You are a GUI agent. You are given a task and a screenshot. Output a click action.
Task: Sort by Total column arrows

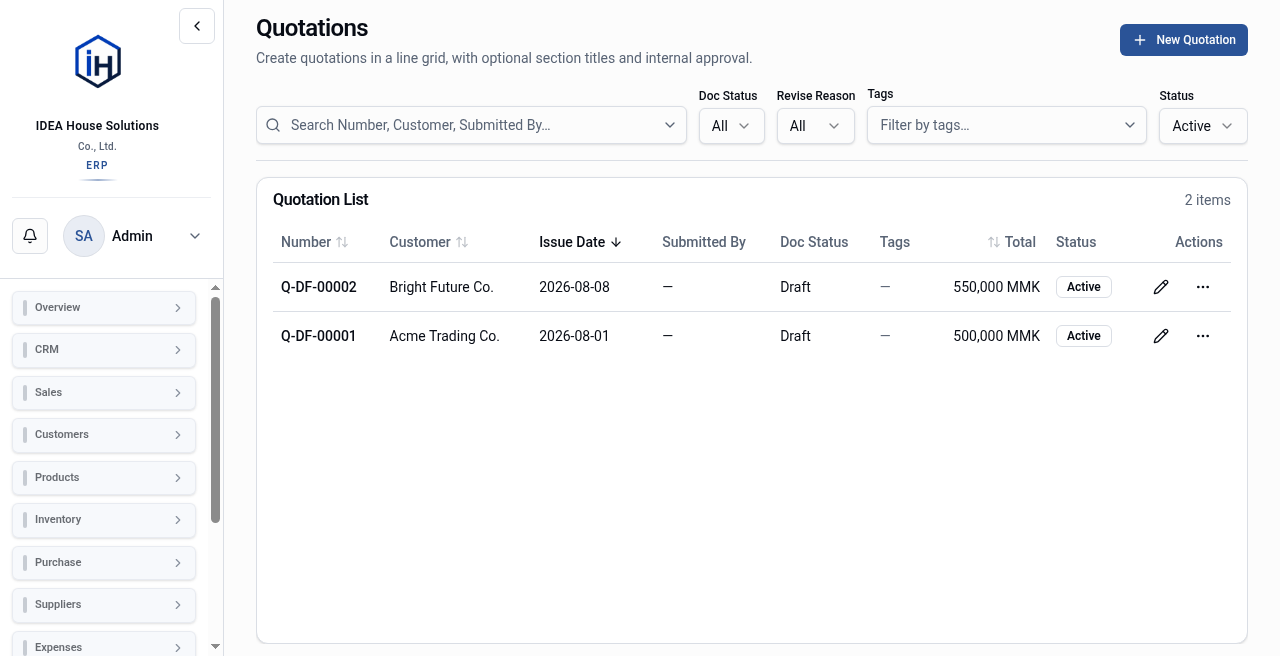tap(994, 242)
